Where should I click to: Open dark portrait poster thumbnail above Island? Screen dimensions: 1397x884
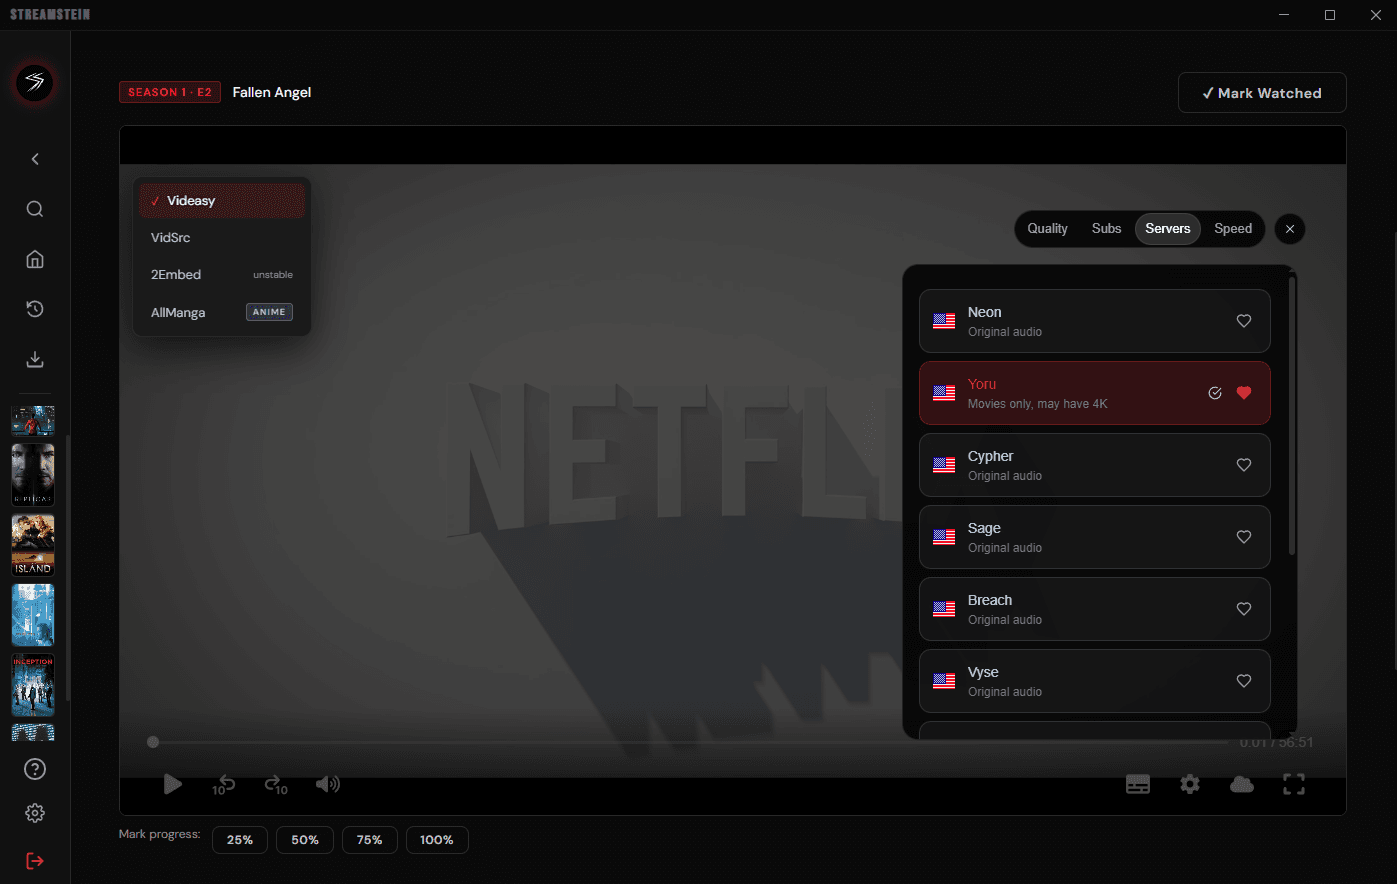(x=33, y=475)
